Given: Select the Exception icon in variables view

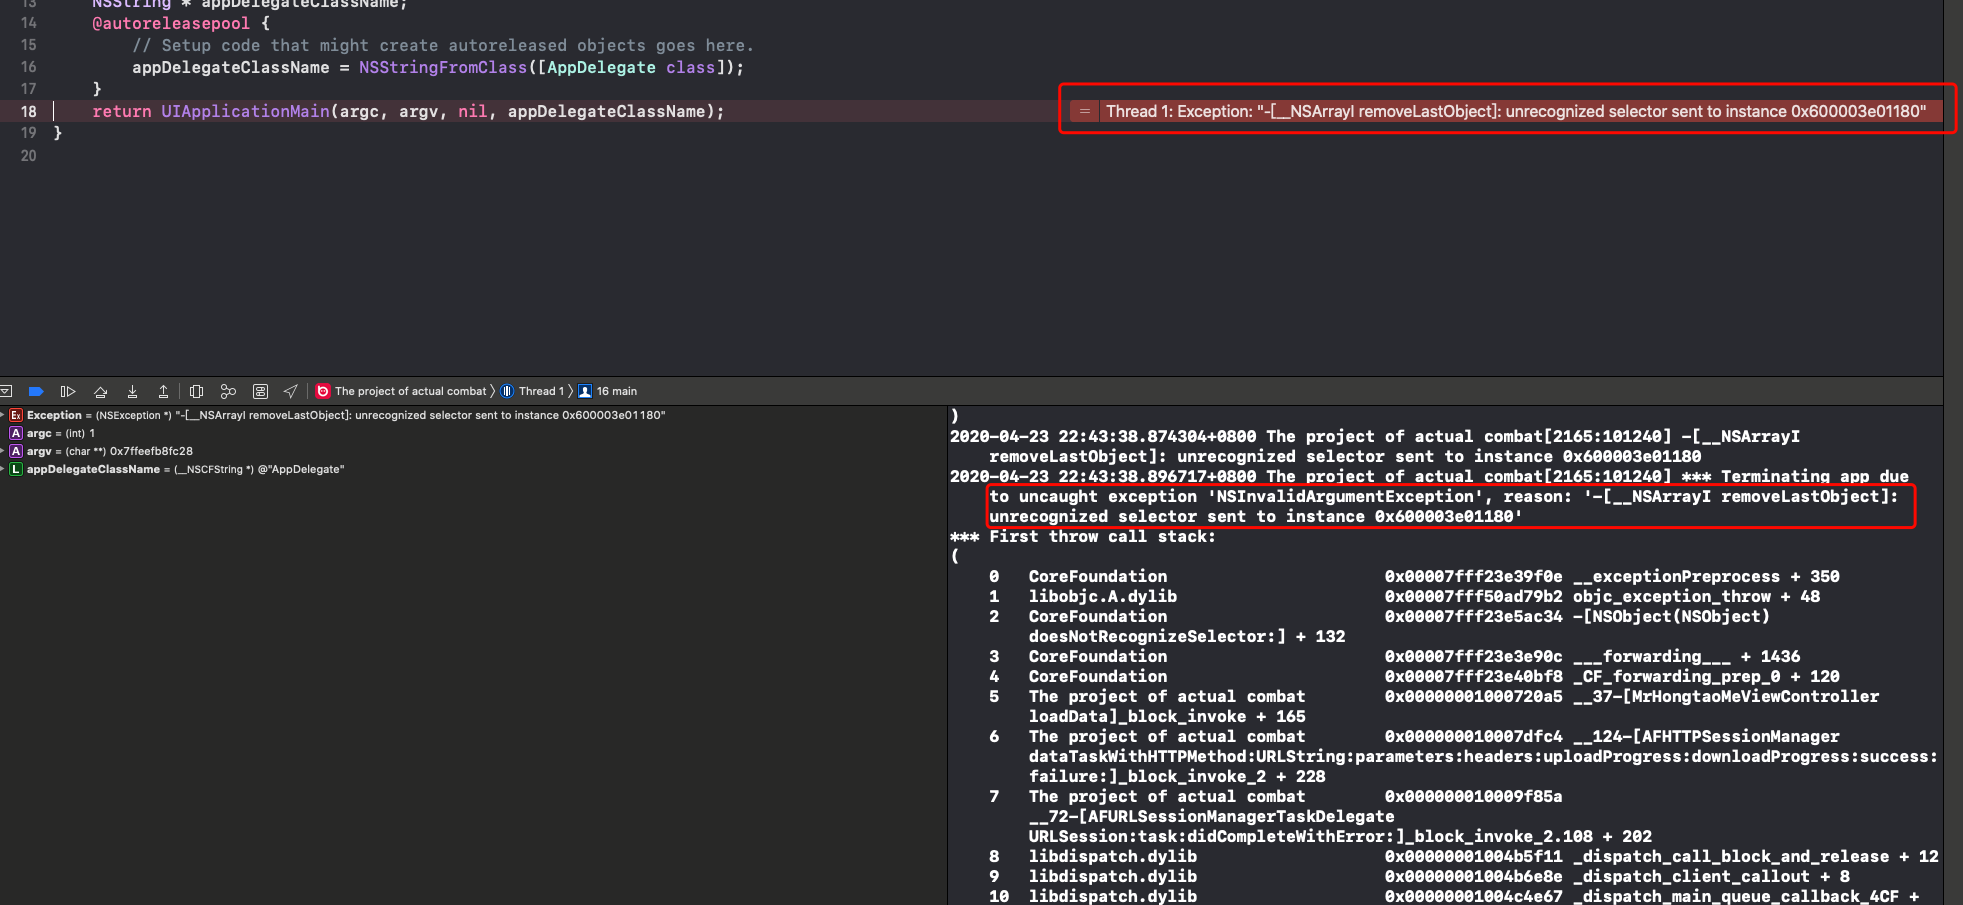Looking at the screenshot, I should point(16,415).
